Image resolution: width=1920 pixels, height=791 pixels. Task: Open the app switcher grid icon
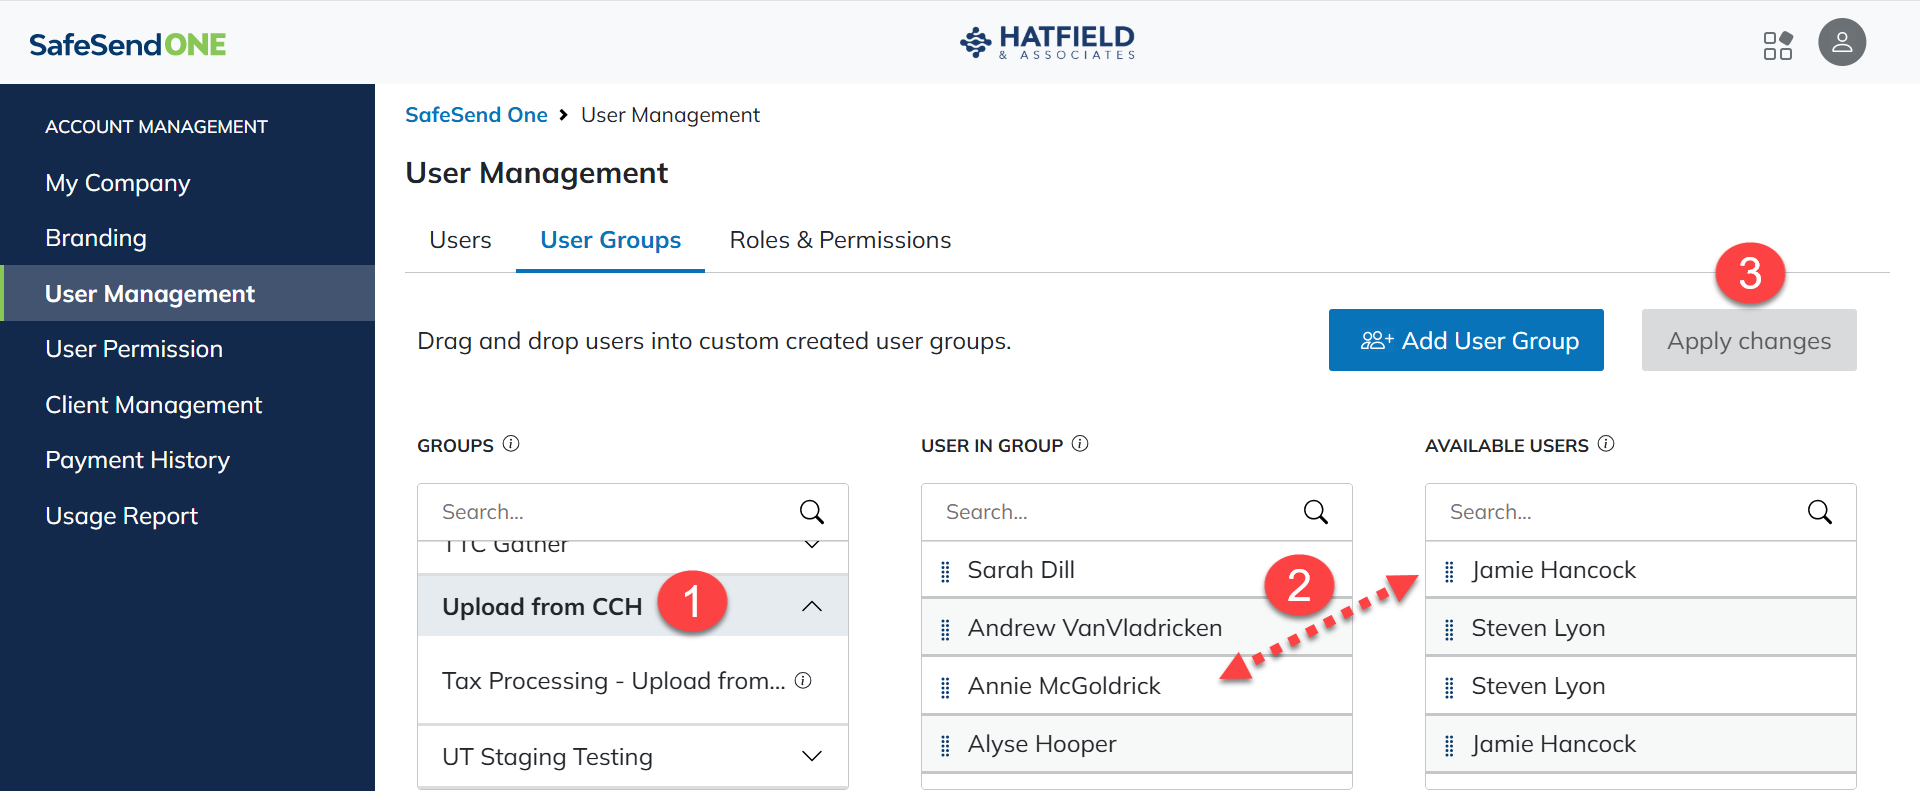(1777, 45)
